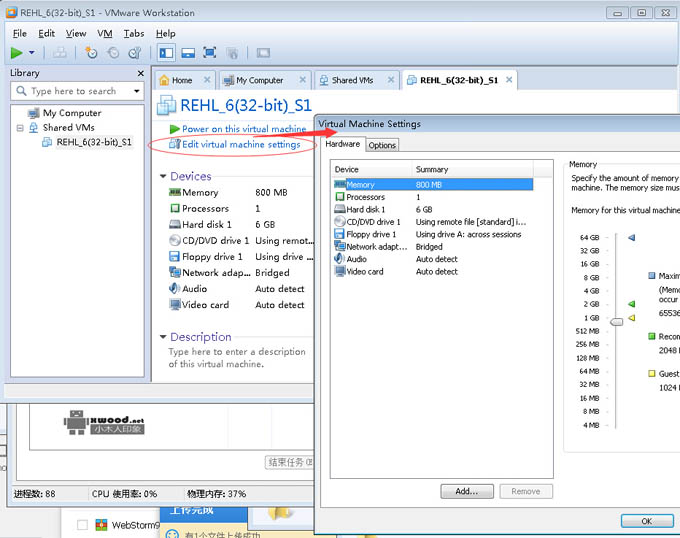Open the power options dropdown arrow
Image resolution: width=680 pixels, height=538 pixels.
pos(32,53)
